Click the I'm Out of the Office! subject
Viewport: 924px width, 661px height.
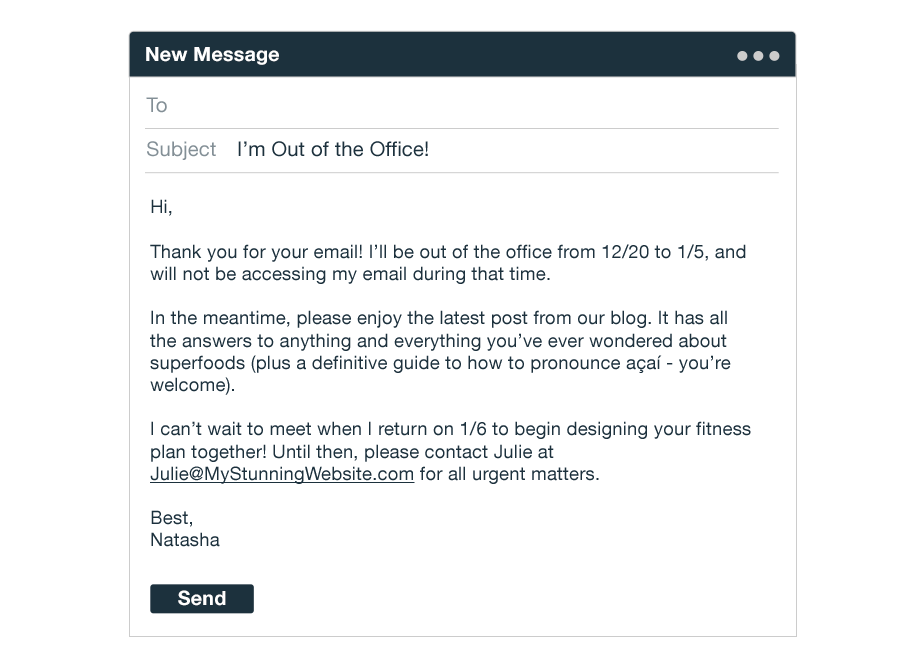tap(333, 150)
